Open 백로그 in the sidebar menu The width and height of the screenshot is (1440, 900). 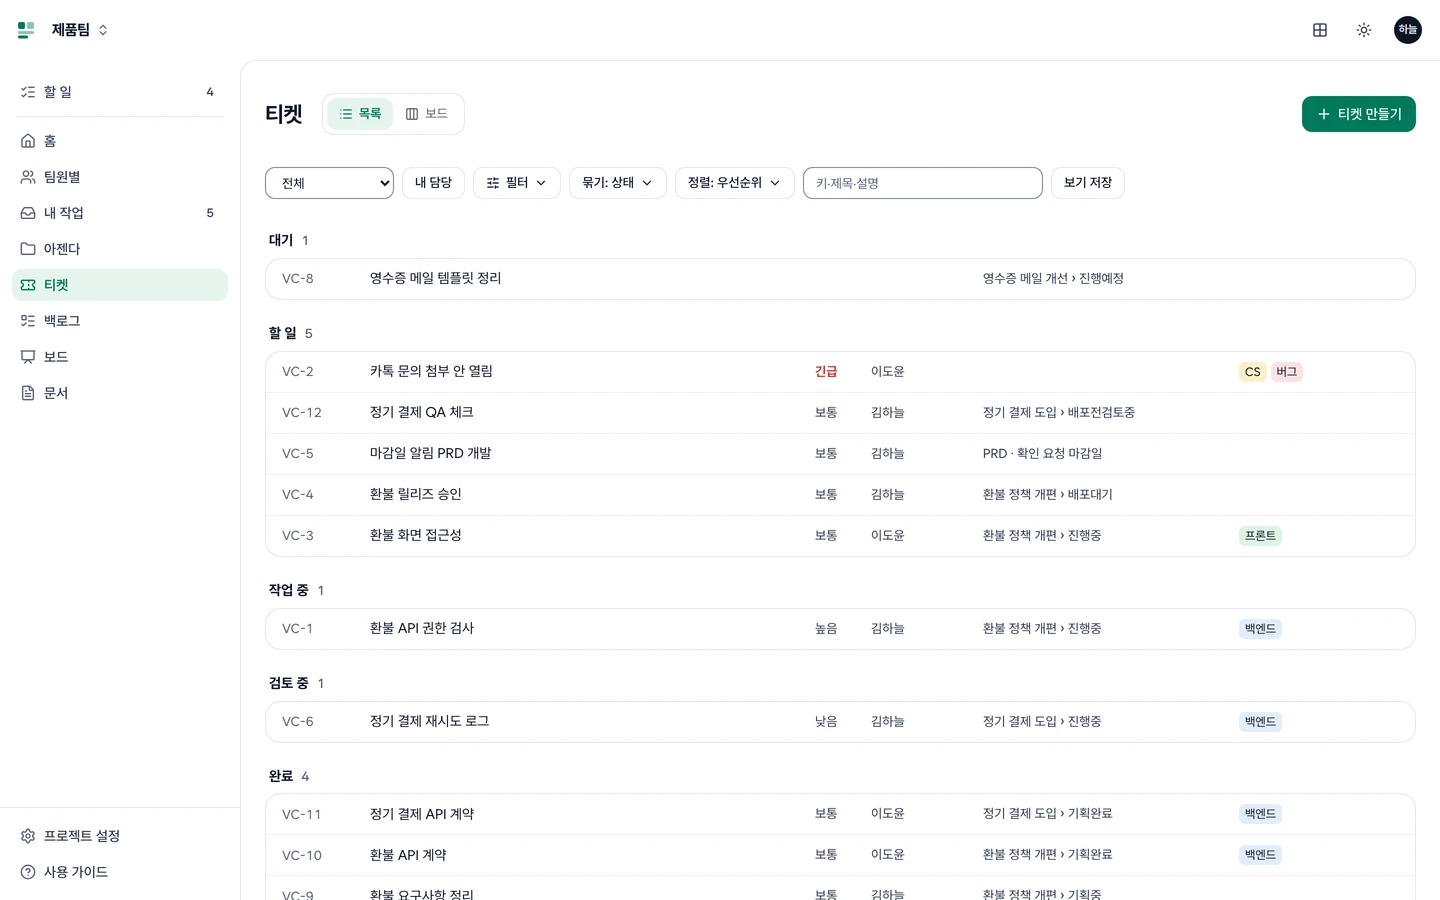pyautogui.click(x=120, y=321)
